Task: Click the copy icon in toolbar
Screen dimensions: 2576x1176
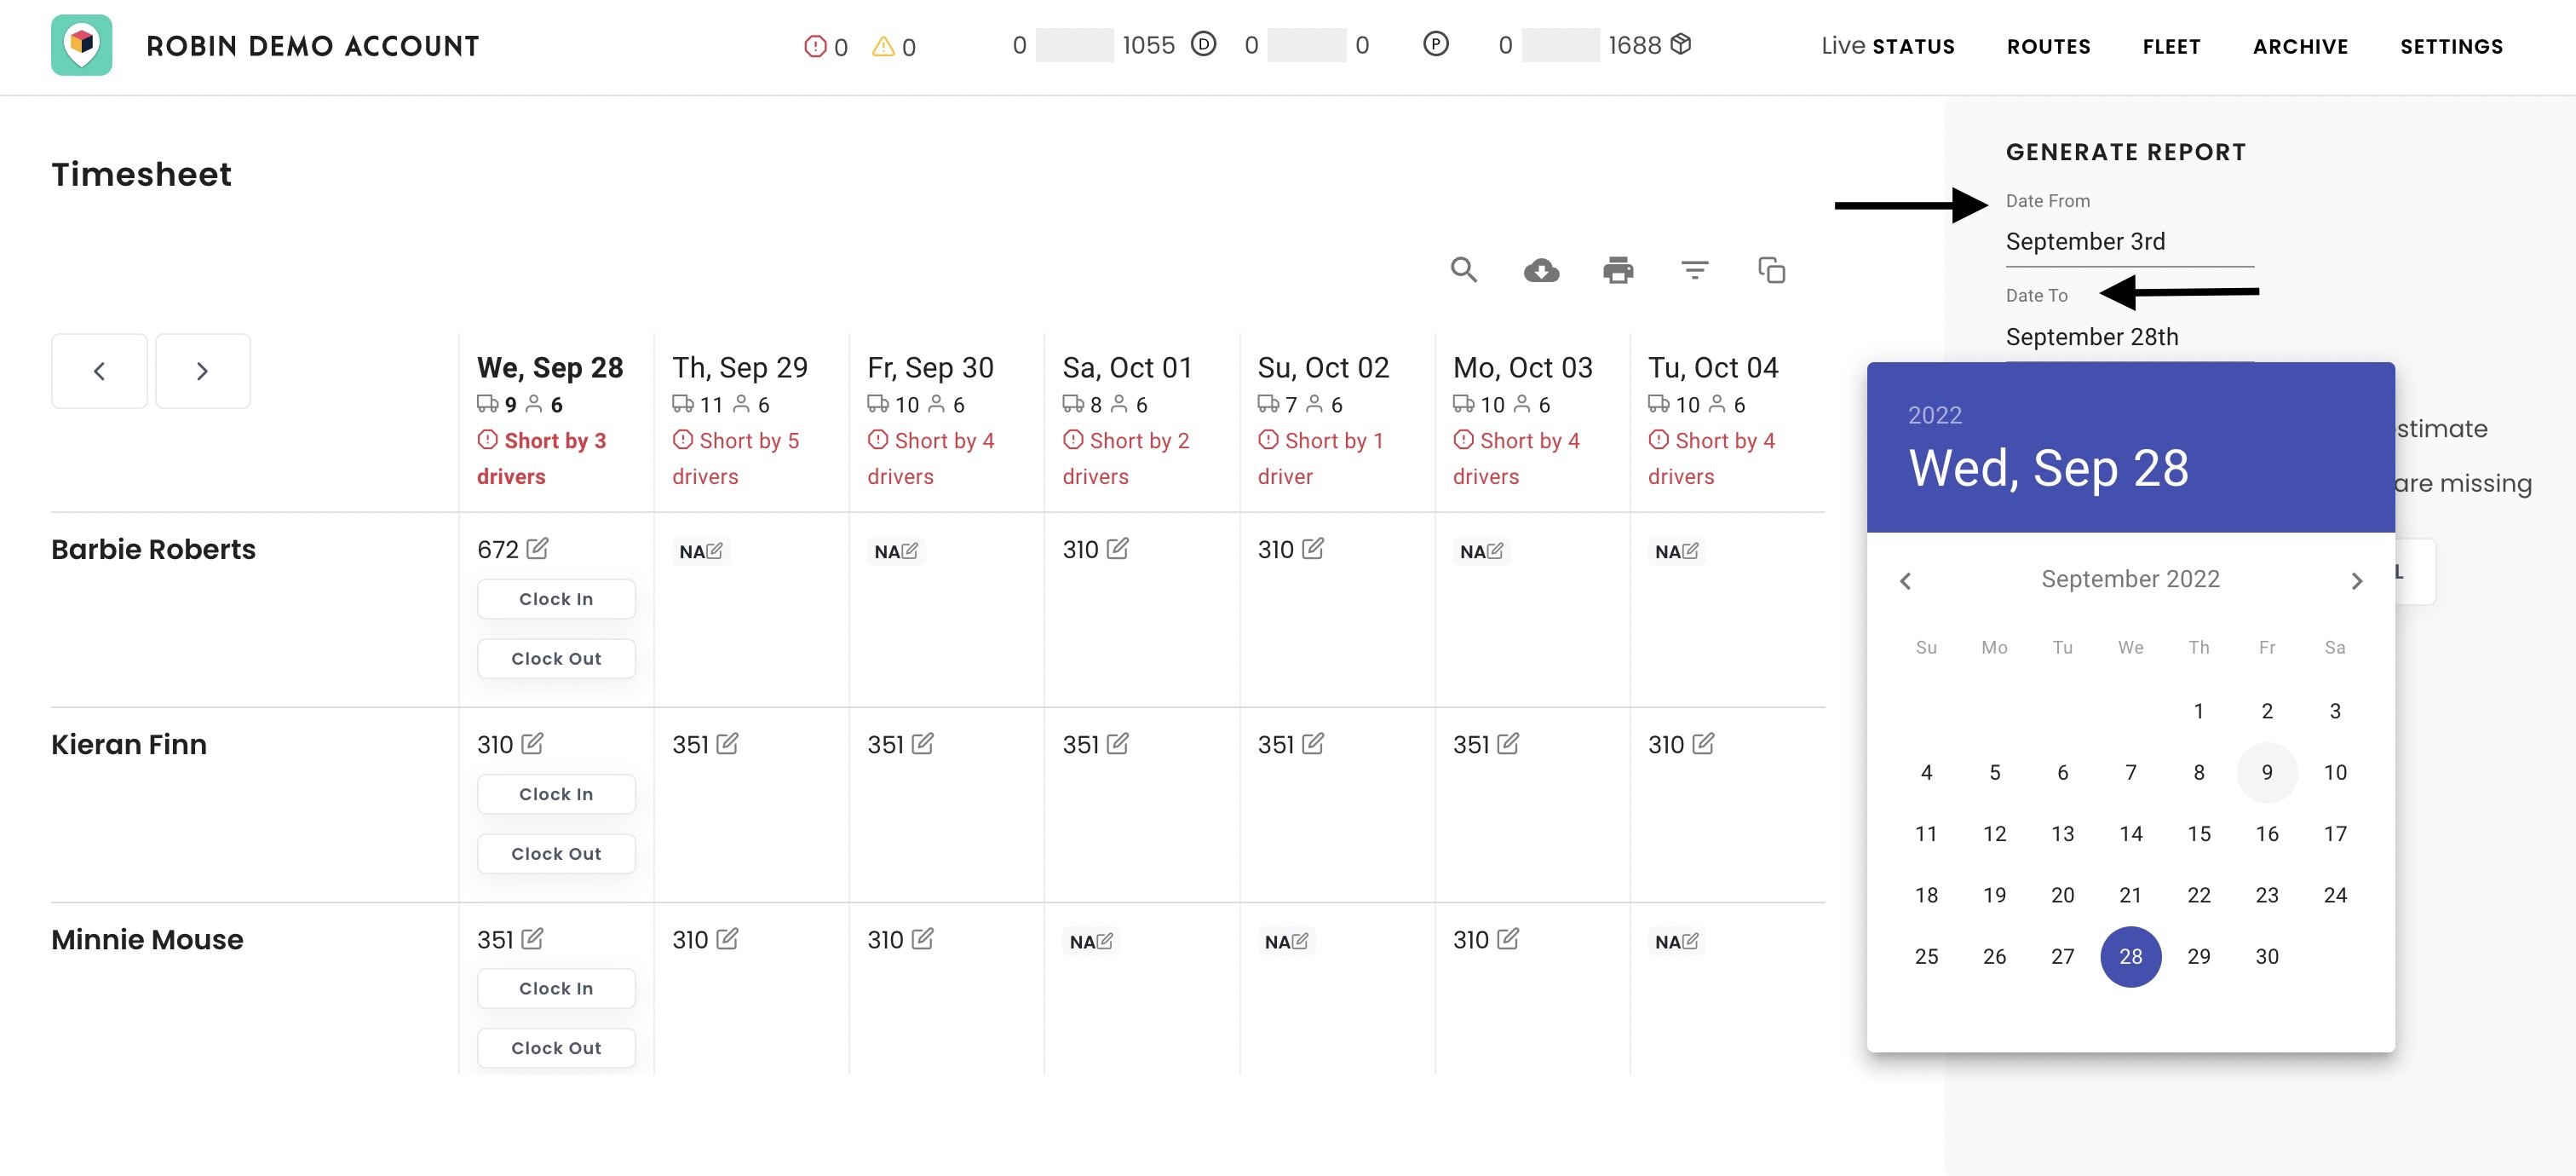Action: coord(1771,270)
